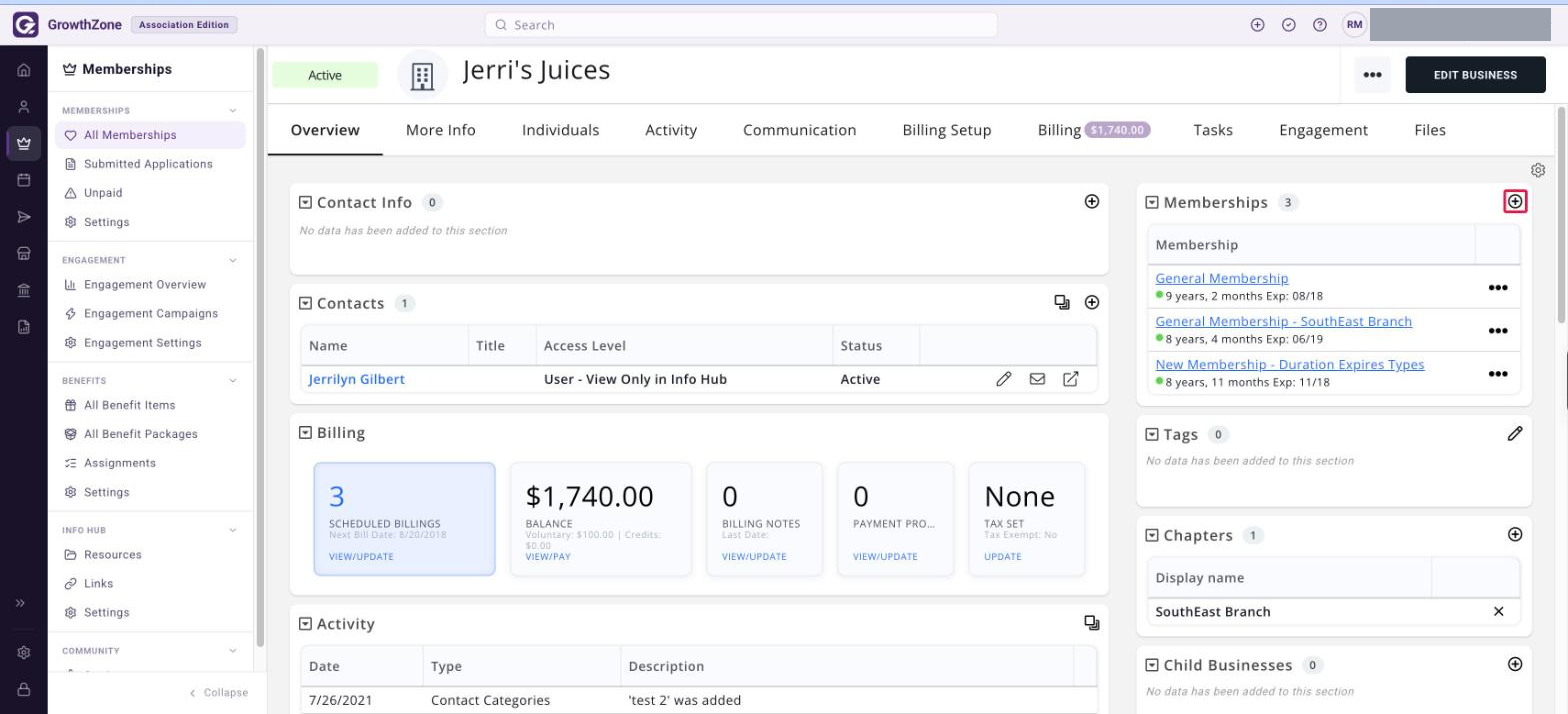Edit tags using the pencil icon
Image resolution: width=1568 pixels, height=714 pixels.
(1515, 433)
